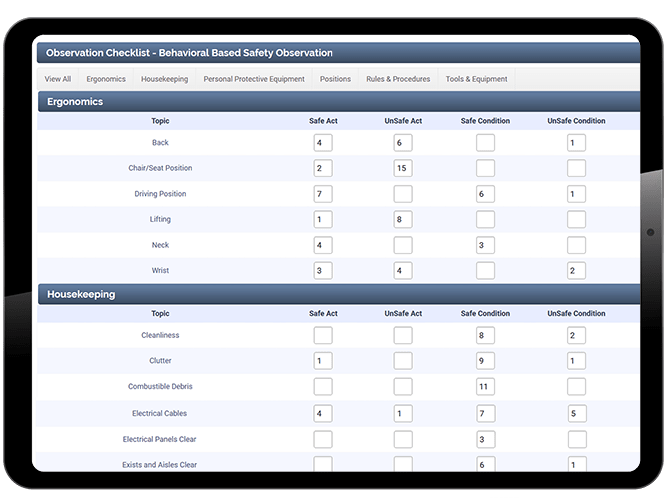Click UnSafe Act field for Lifting
The height and width of the screenshot is (498, 664).
pos(403,220)
